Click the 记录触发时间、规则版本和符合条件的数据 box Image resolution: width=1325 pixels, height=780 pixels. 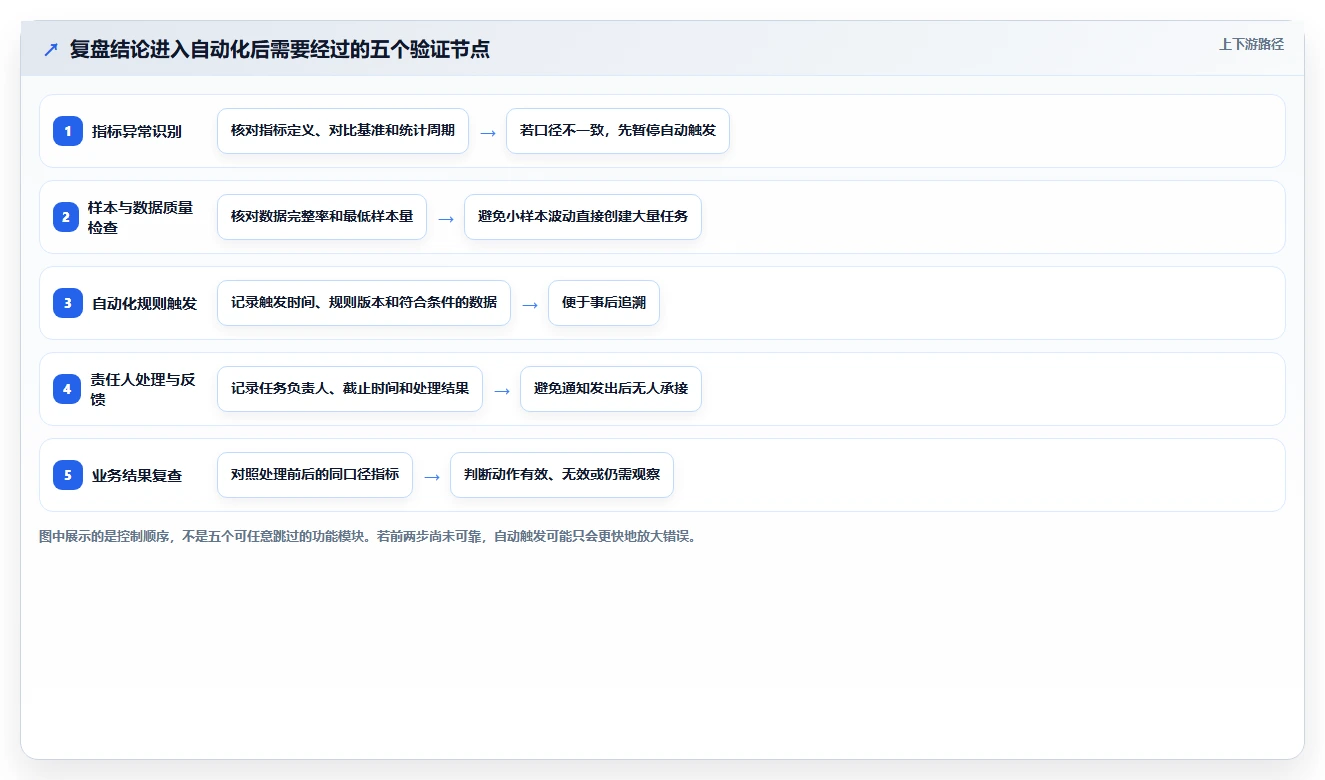(x=364, y=303)
